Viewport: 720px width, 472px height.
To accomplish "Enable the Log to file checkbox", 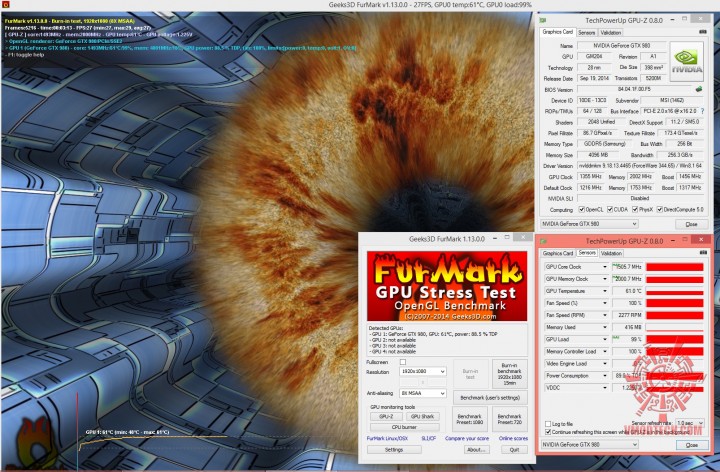I will (x=547, y=424).
